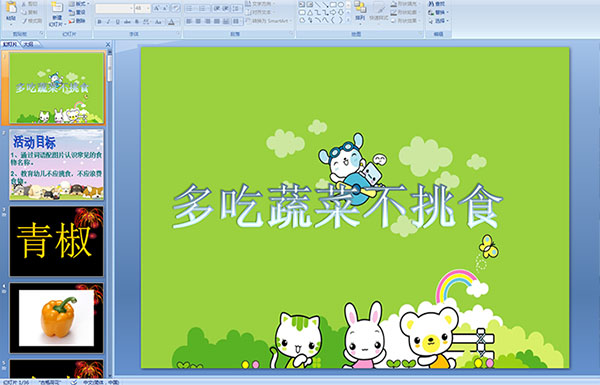Screen dimensions: 600x385
Task: Click the font color swatch button
Action: point(171,22)
